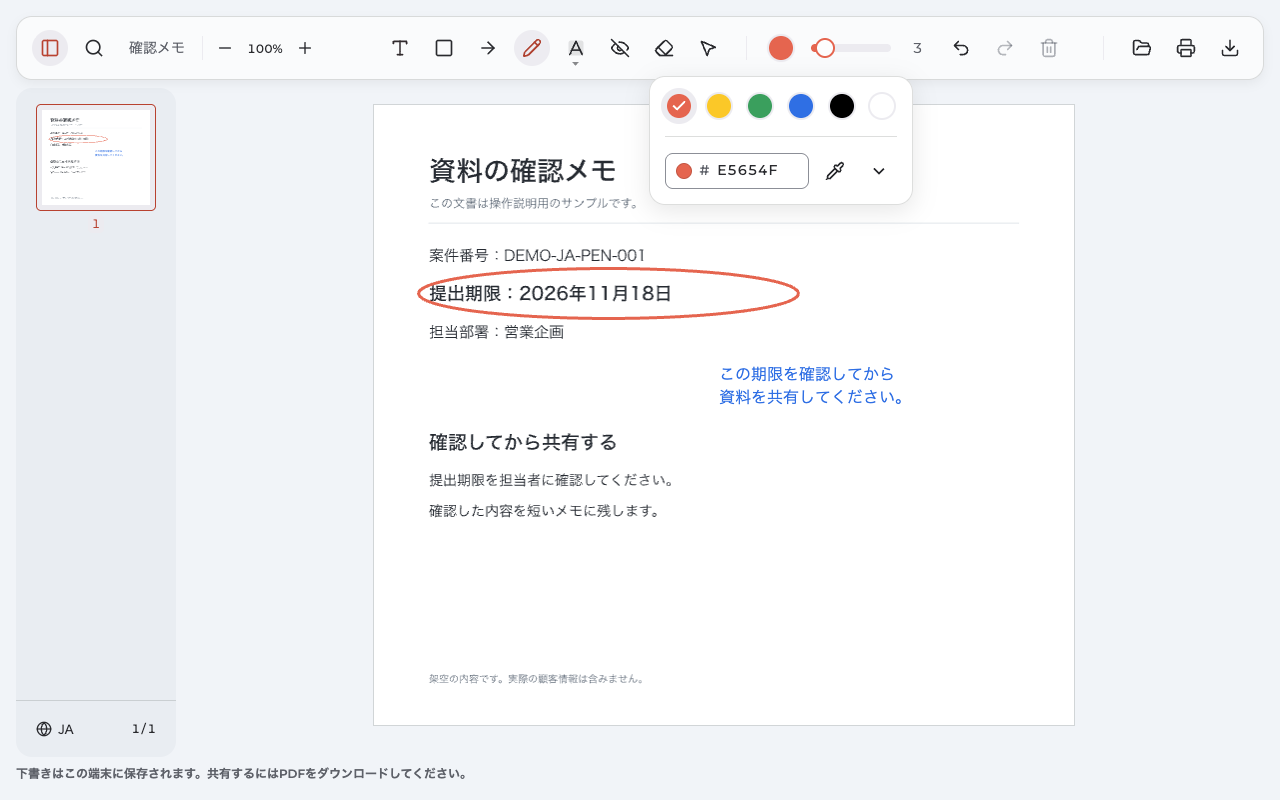Pick the yellow color swatch
1280x800 pixels.
pyautogui.click(x=719, y=106)
